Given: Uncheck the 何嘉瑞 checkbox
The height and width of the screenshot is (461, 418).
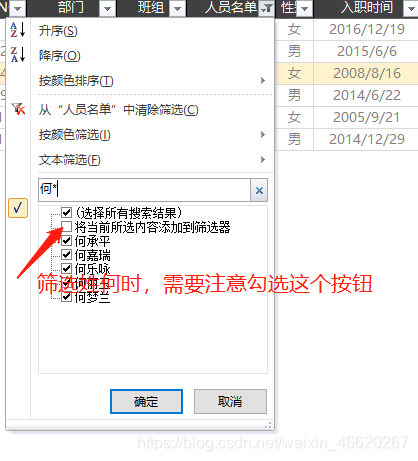Looking at the screenshot, I should coord(67,255).
